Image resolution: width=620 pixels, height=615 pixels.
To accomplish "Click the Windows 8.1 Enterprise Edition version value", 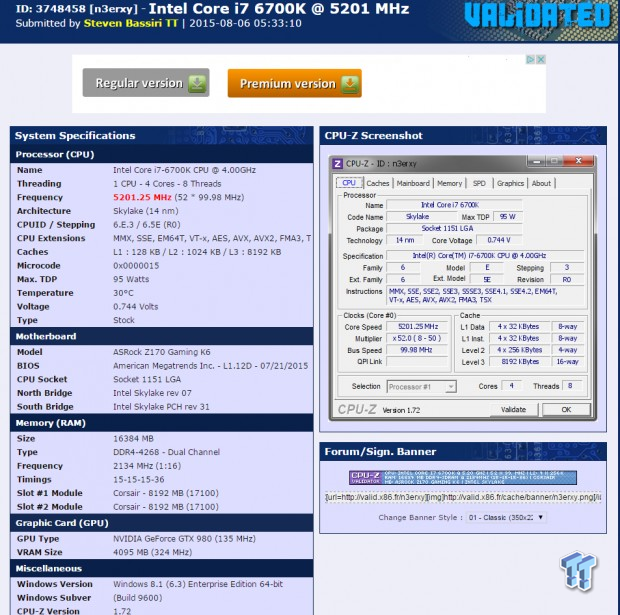I will pyautogui.click(x=198, y=584).
